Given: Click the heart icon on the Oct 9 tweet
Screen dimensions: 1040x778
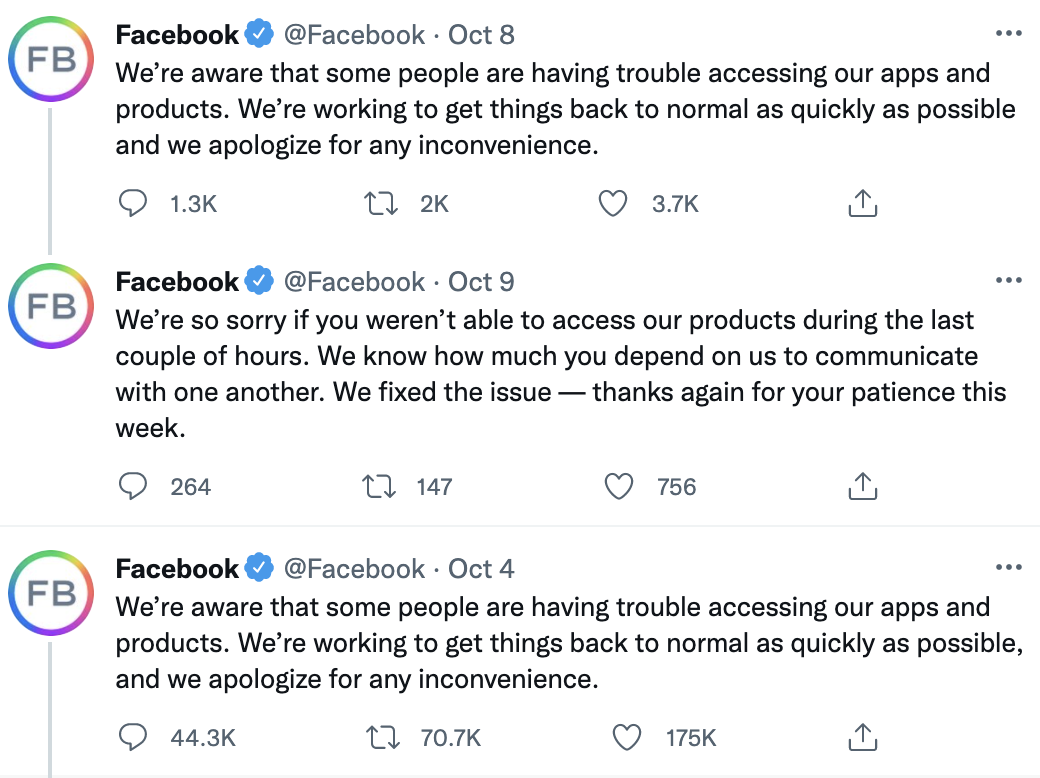Looking at the screenshot, I should pos(619,487).
